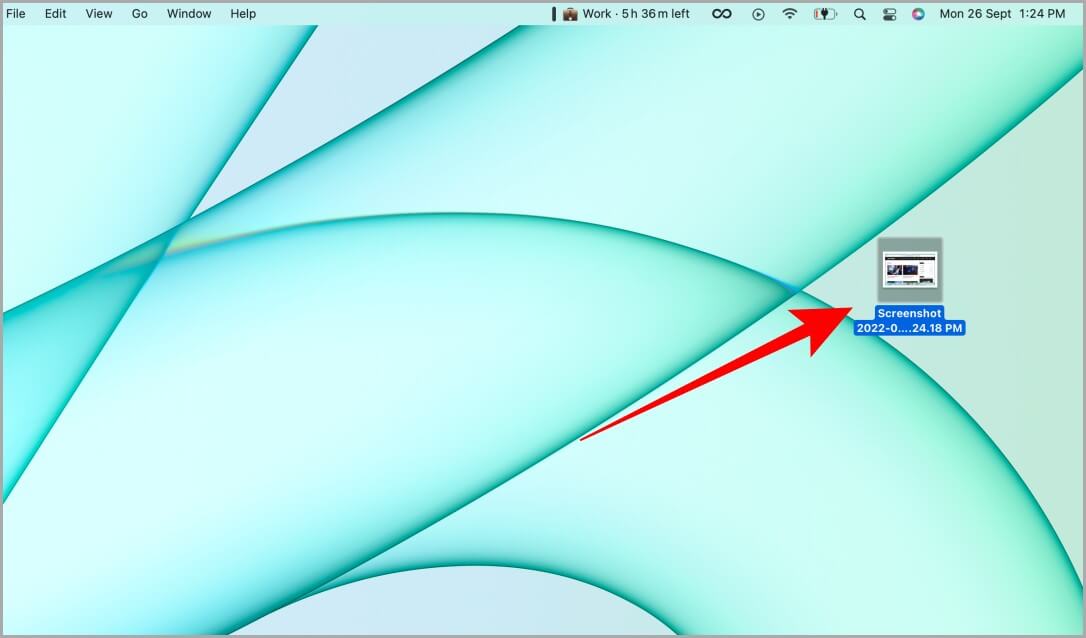
Task: Click the Work focus briefcase icon
Action: (570, 14)
